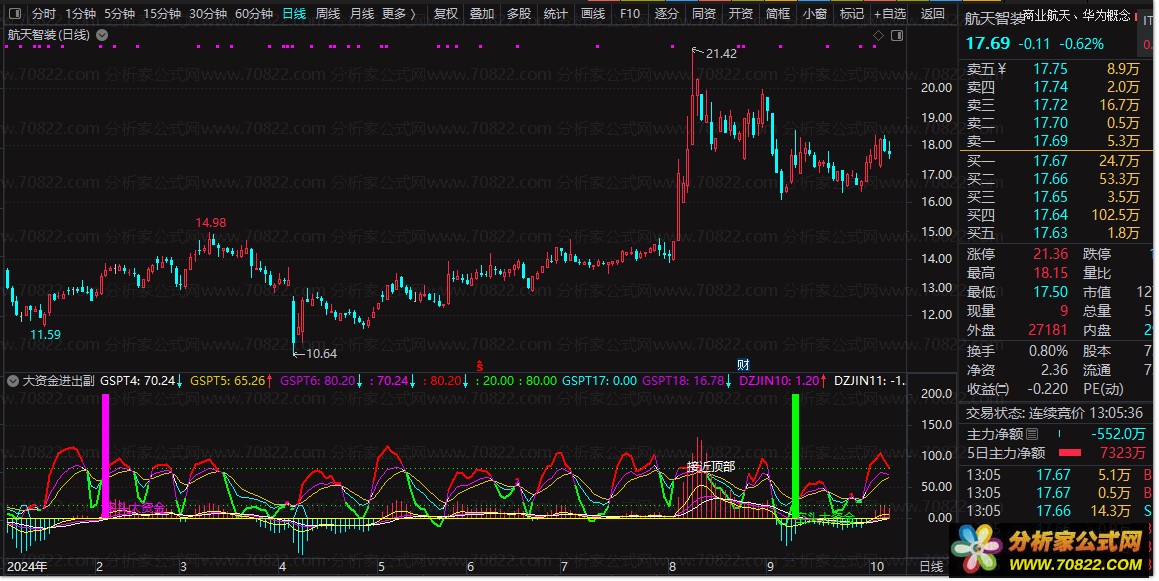Screen dimensions: 1159x581
Task: Click the 21.42 high price label
Action: tap(721, 53)
